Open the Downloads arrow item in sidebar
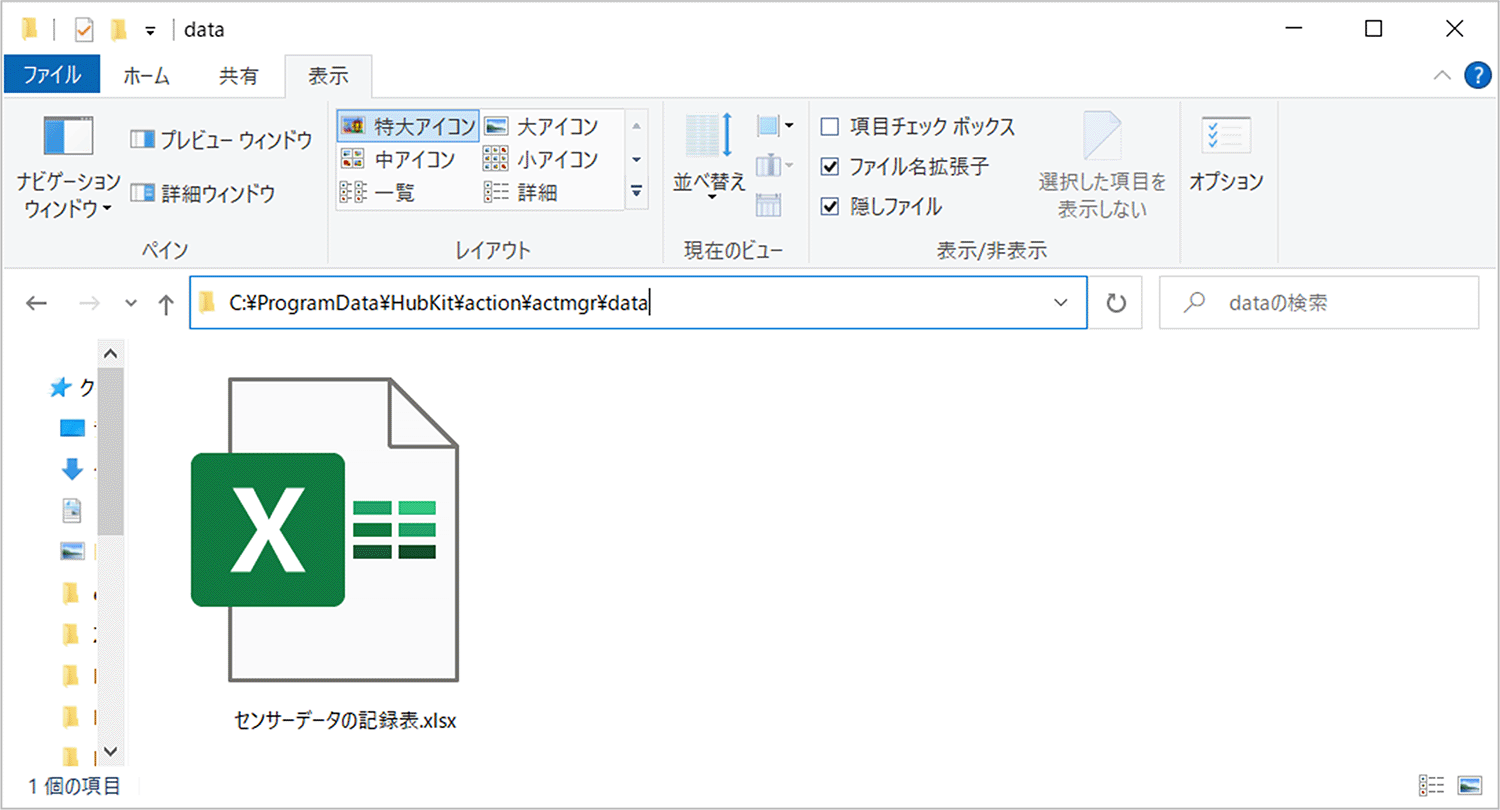 72,469
